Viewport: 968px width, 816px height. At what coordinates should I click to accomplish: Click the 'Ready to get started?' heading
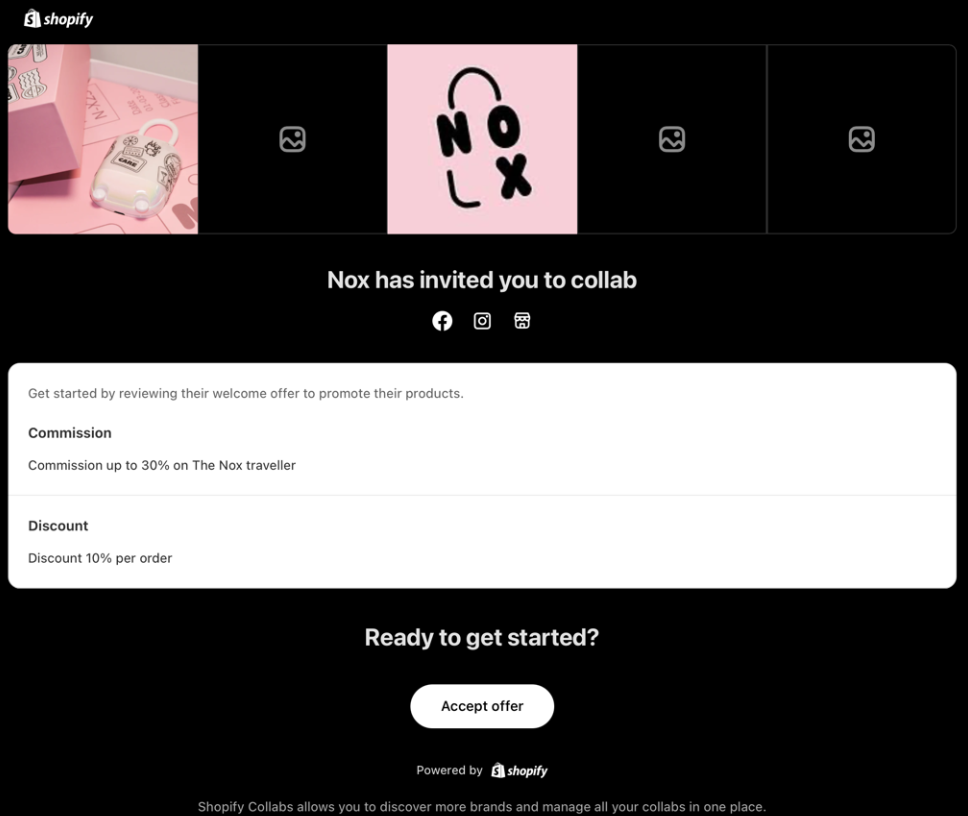[482, 638]
